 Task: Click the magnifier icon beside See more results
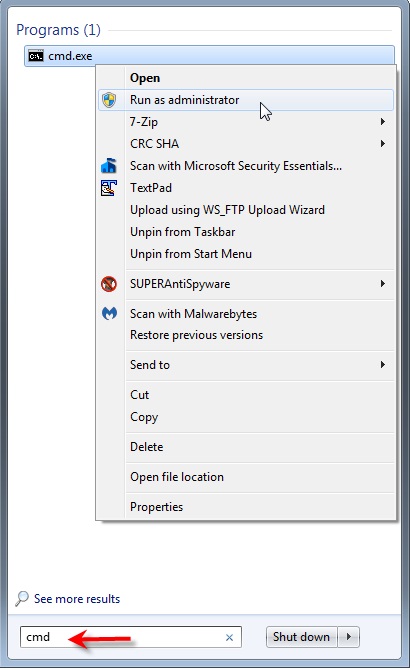click(22, 599)
